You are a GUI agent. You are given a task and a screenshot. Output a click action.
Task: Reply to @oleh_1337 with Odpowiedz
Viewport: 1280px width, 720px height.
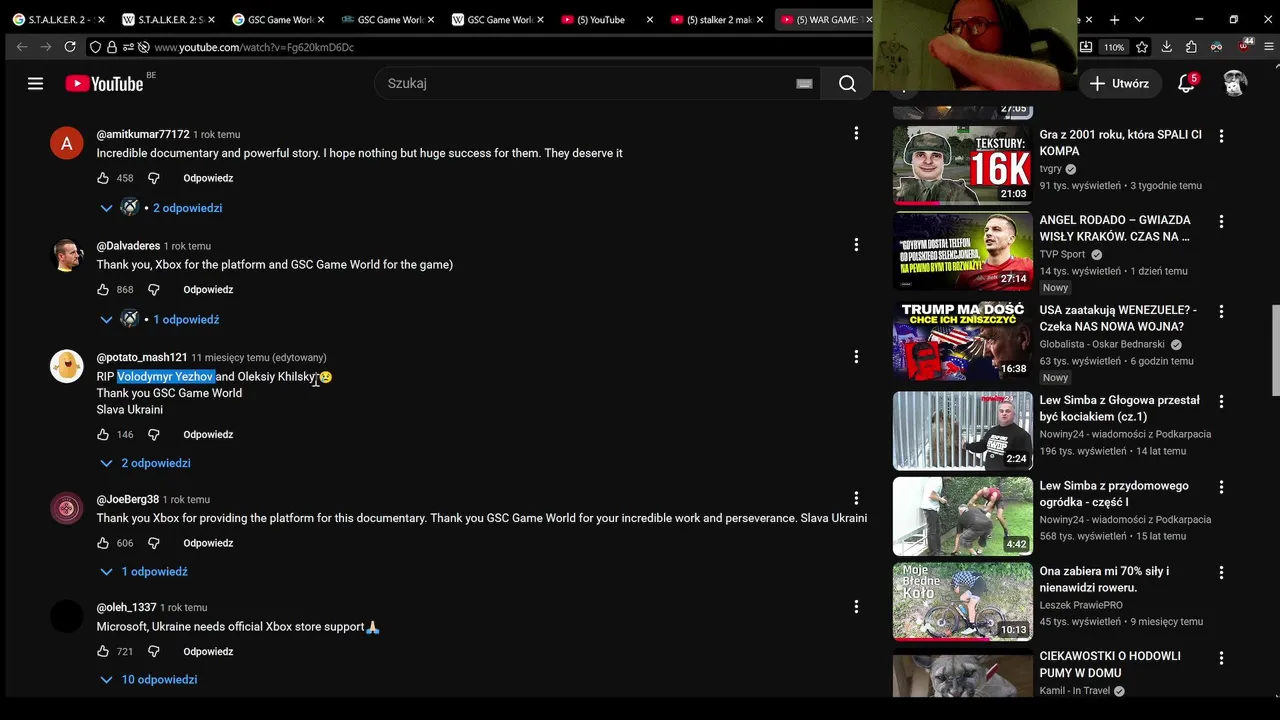click(x=208, y=652)
